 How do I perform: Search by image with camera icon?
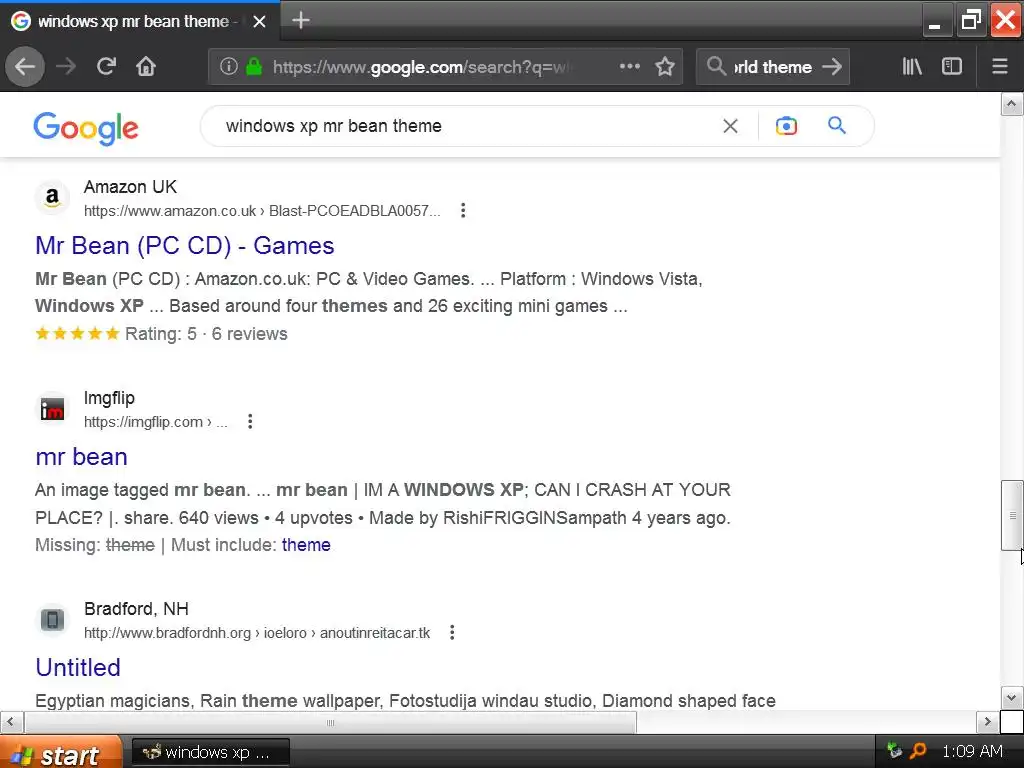[x=786, y=126]
